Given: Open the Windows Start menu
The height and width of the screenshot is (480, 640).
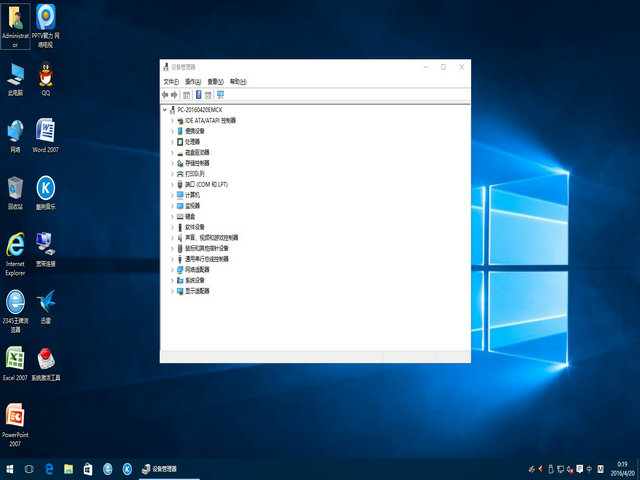Looking at the screenshot, I should tap(9, 469).
